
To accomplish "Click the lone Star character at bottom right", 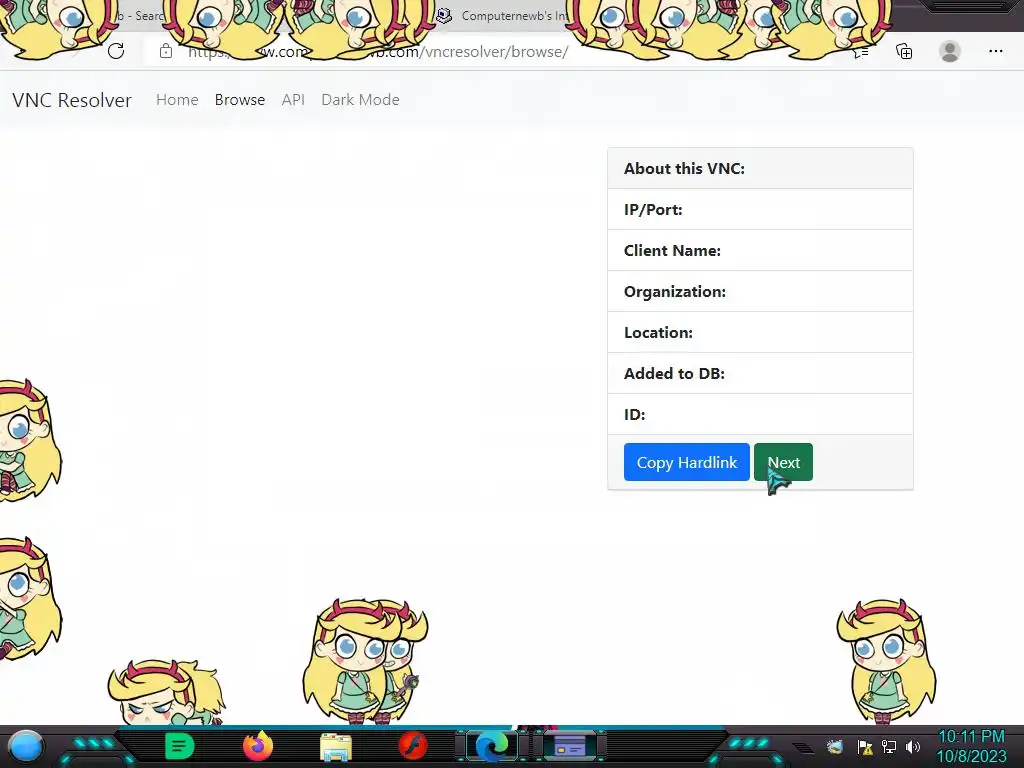I will tap(886, 662).
